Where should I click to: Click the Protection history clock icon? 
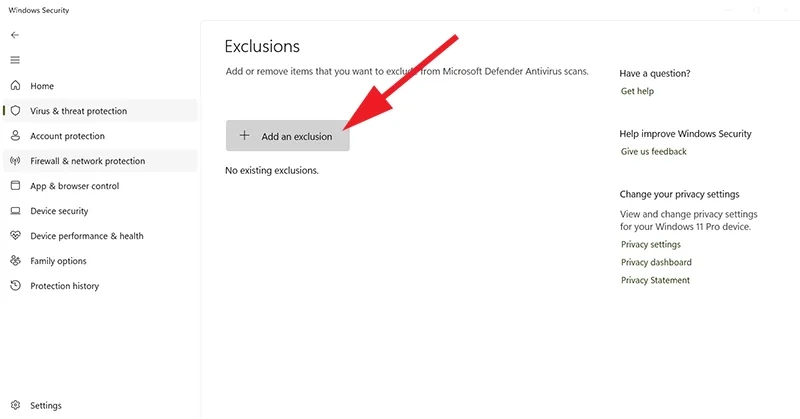15,286
